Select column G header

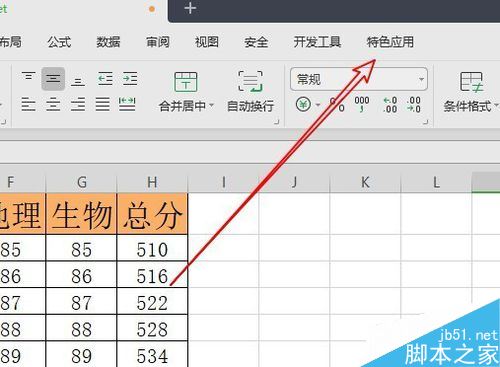pyautogui.click(x=82, y=182)
